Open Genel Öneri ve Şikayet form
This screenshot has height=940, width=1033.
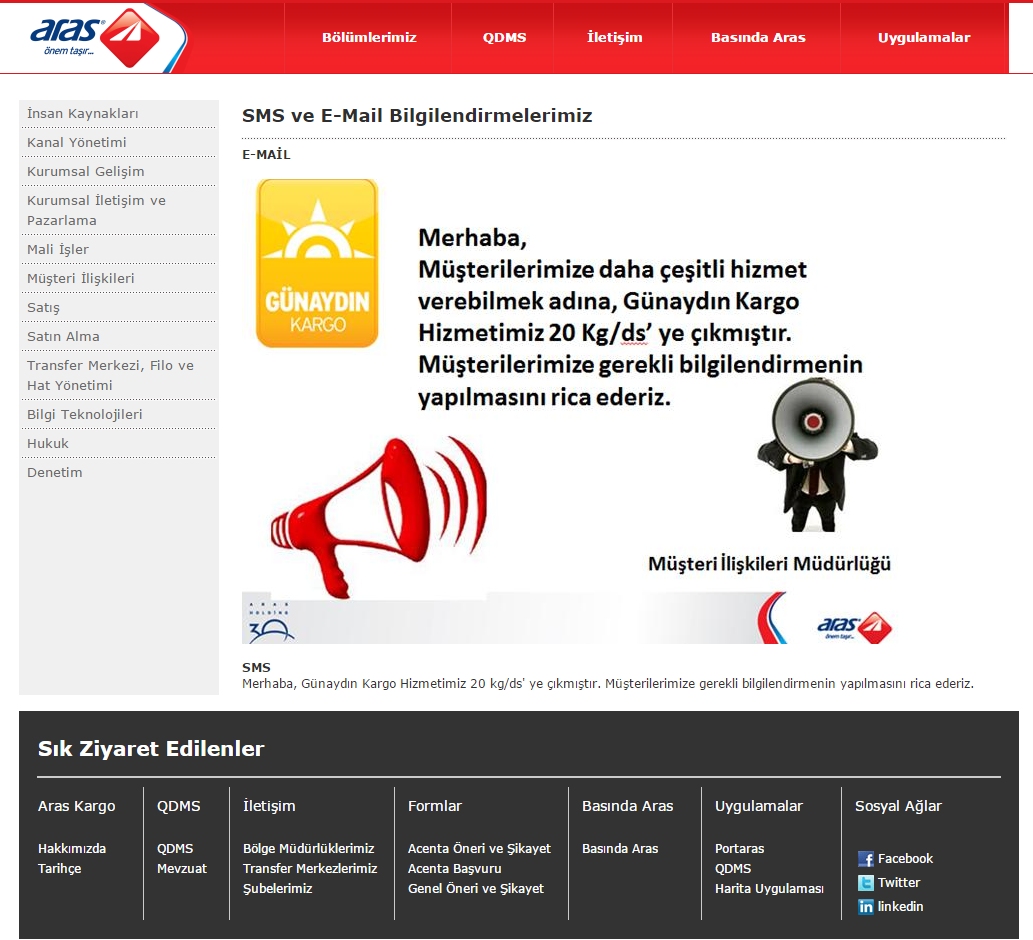pos(476,888)
